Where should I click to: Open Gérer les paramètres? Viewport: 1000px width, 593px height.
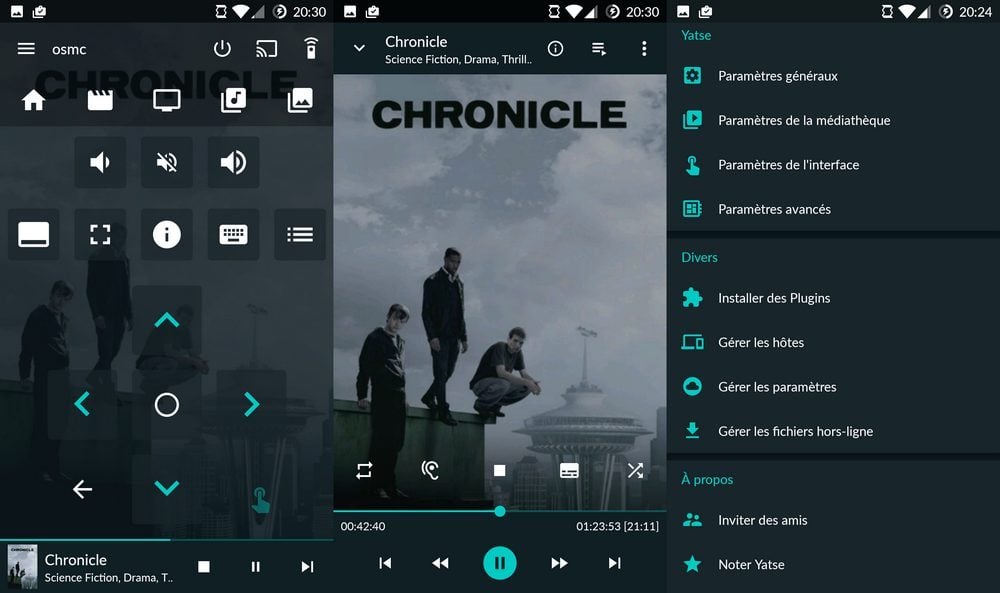coord(834,387)
